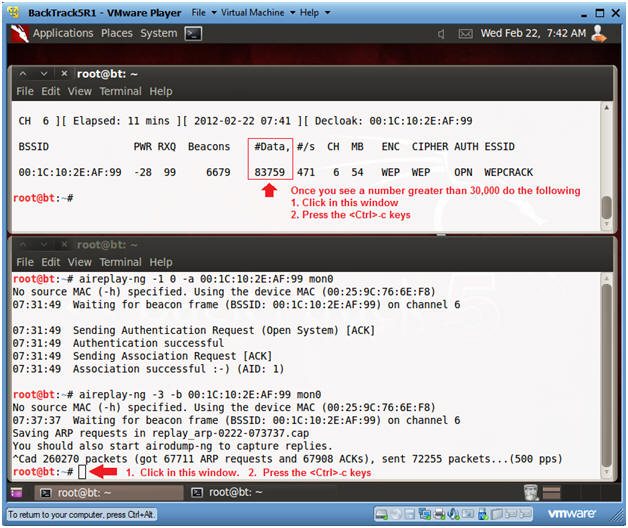
Task: Open Terminal menu in lower terminal
Action: (120, 262)
